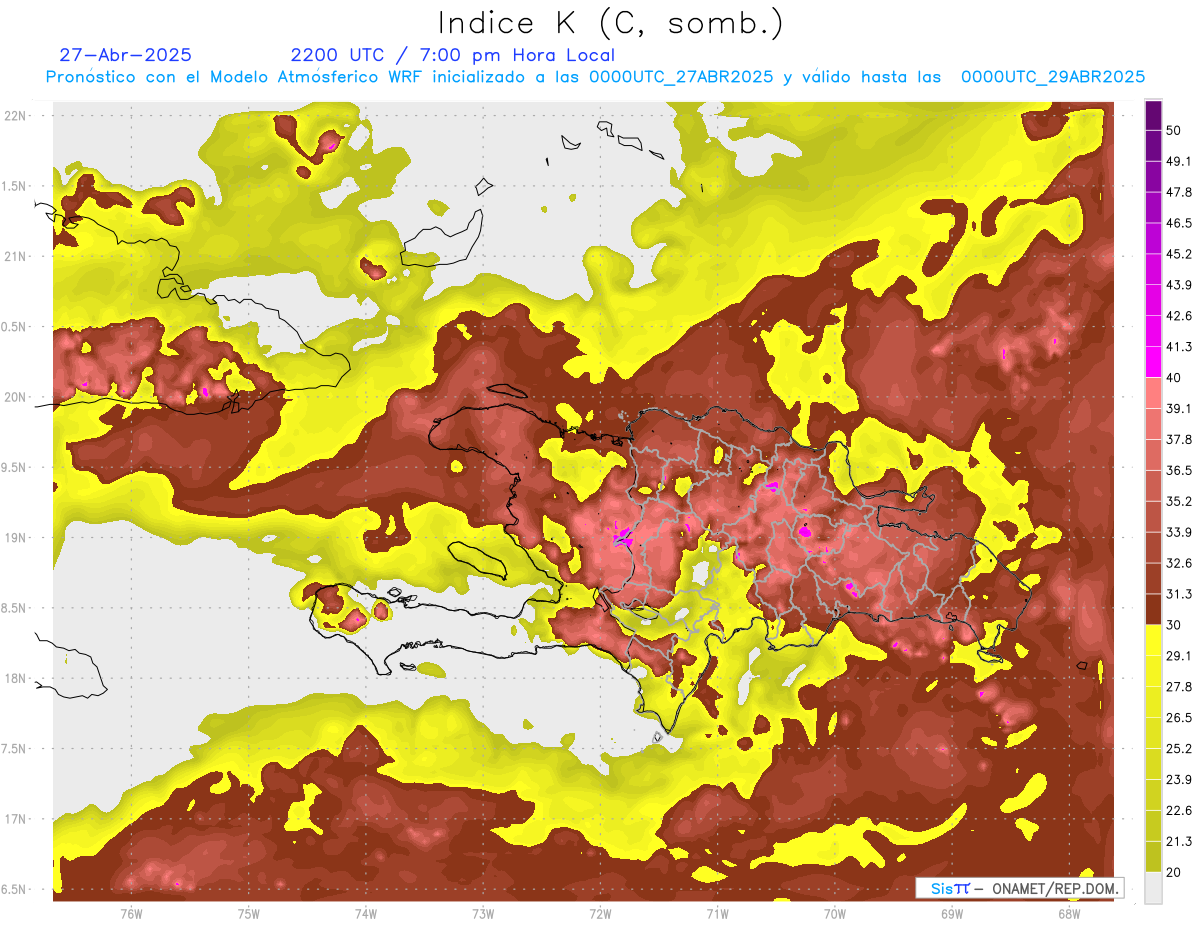Click legend value "40"

(1174, 378)
